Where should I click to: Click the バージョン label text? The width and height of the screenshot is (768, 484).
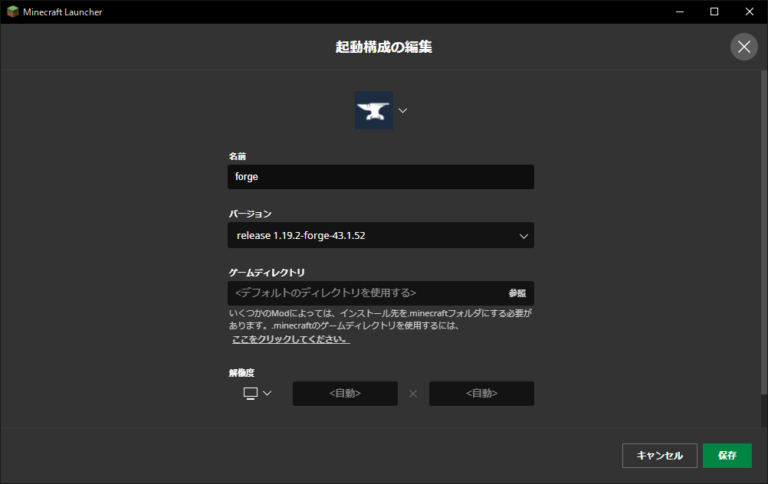[250, 214]
